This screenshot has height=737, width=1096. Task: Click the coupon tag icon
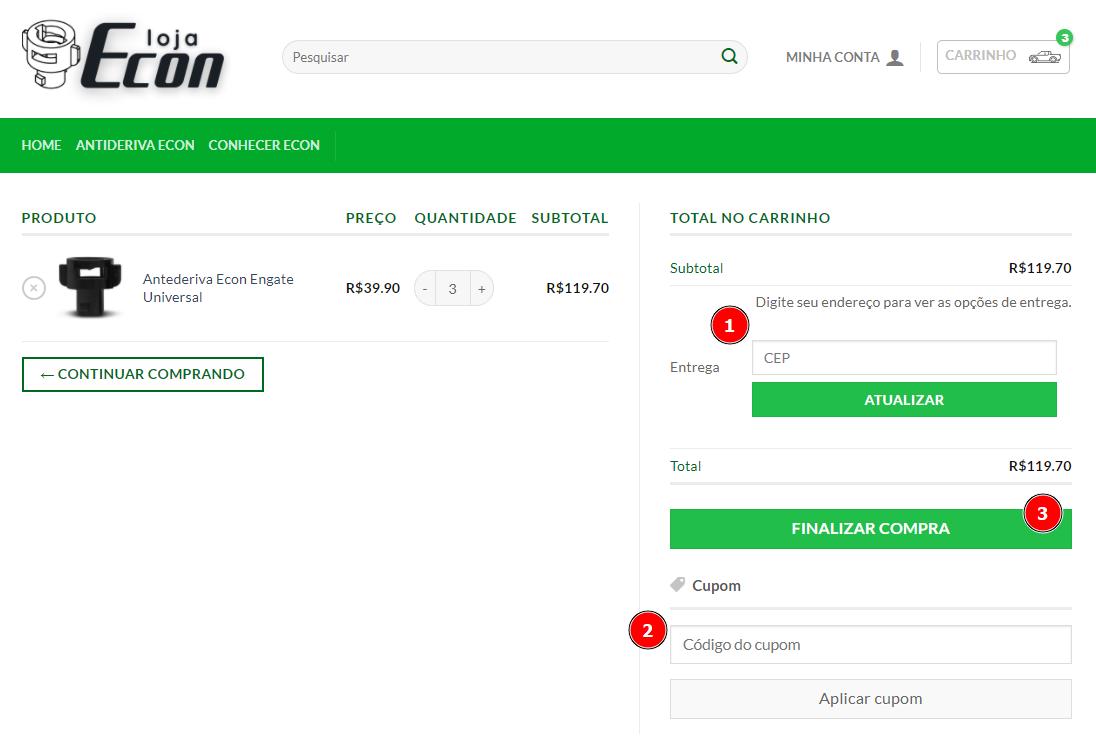pyautogui.click(x=678, y=585)
